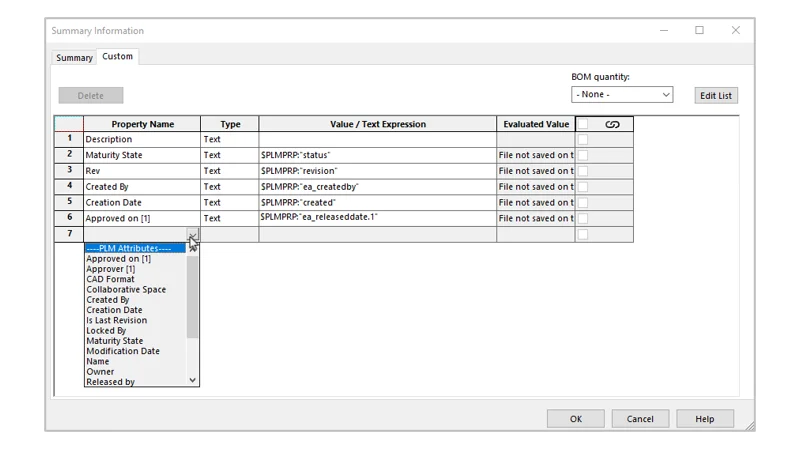Tick the header checkbox beside Evaluated Value

[x=583, y=124]
